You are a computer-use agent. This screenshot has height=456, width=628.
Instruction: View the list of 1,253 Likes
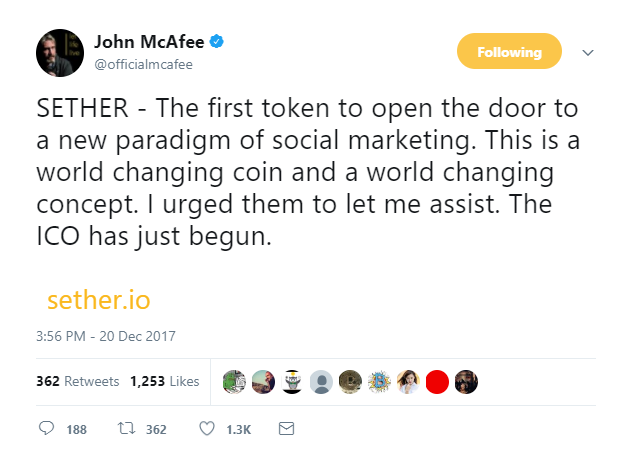coord(164,381)
